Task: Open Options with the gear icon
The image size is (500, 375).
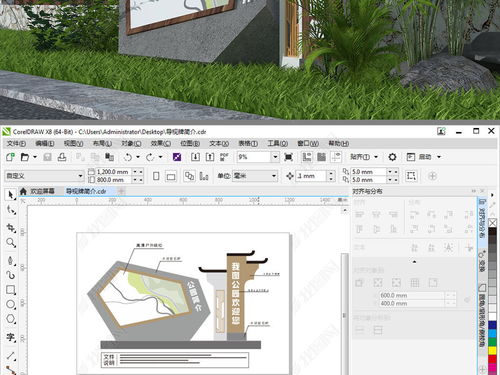Action: coord(392,157)
